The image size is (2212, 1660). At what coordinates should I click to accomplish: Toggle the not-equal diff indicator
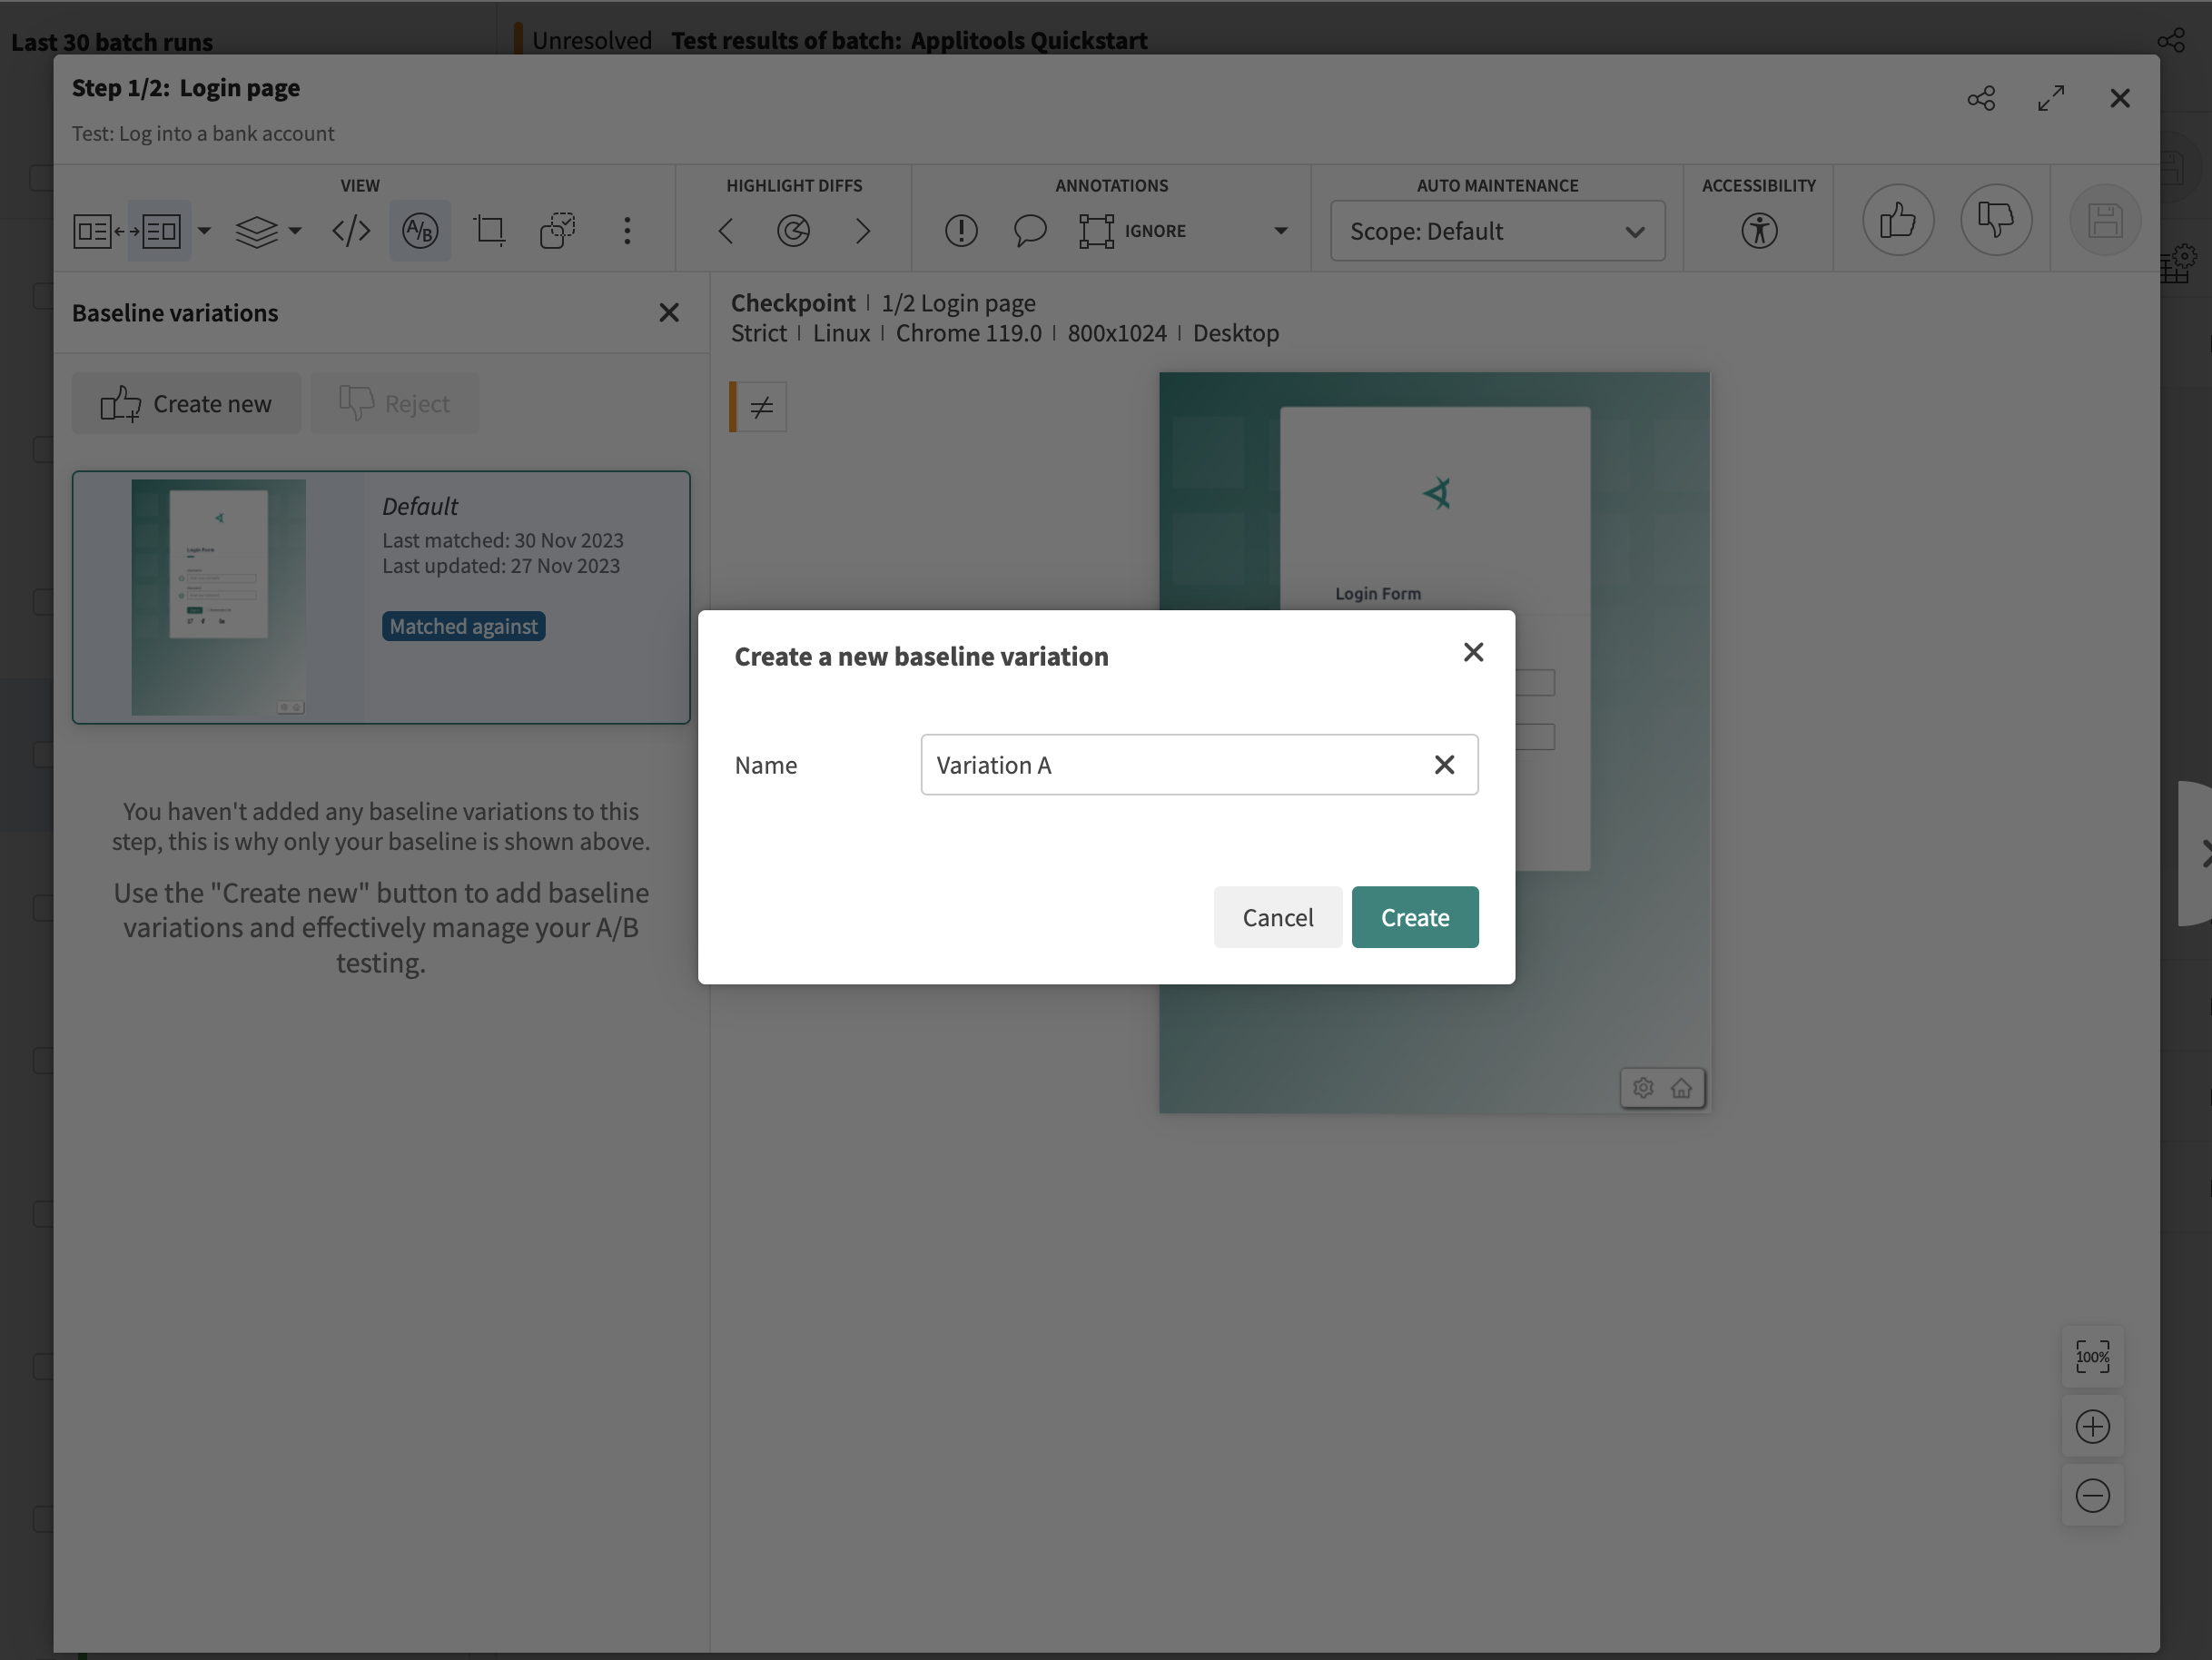click(x=761, y=407)
